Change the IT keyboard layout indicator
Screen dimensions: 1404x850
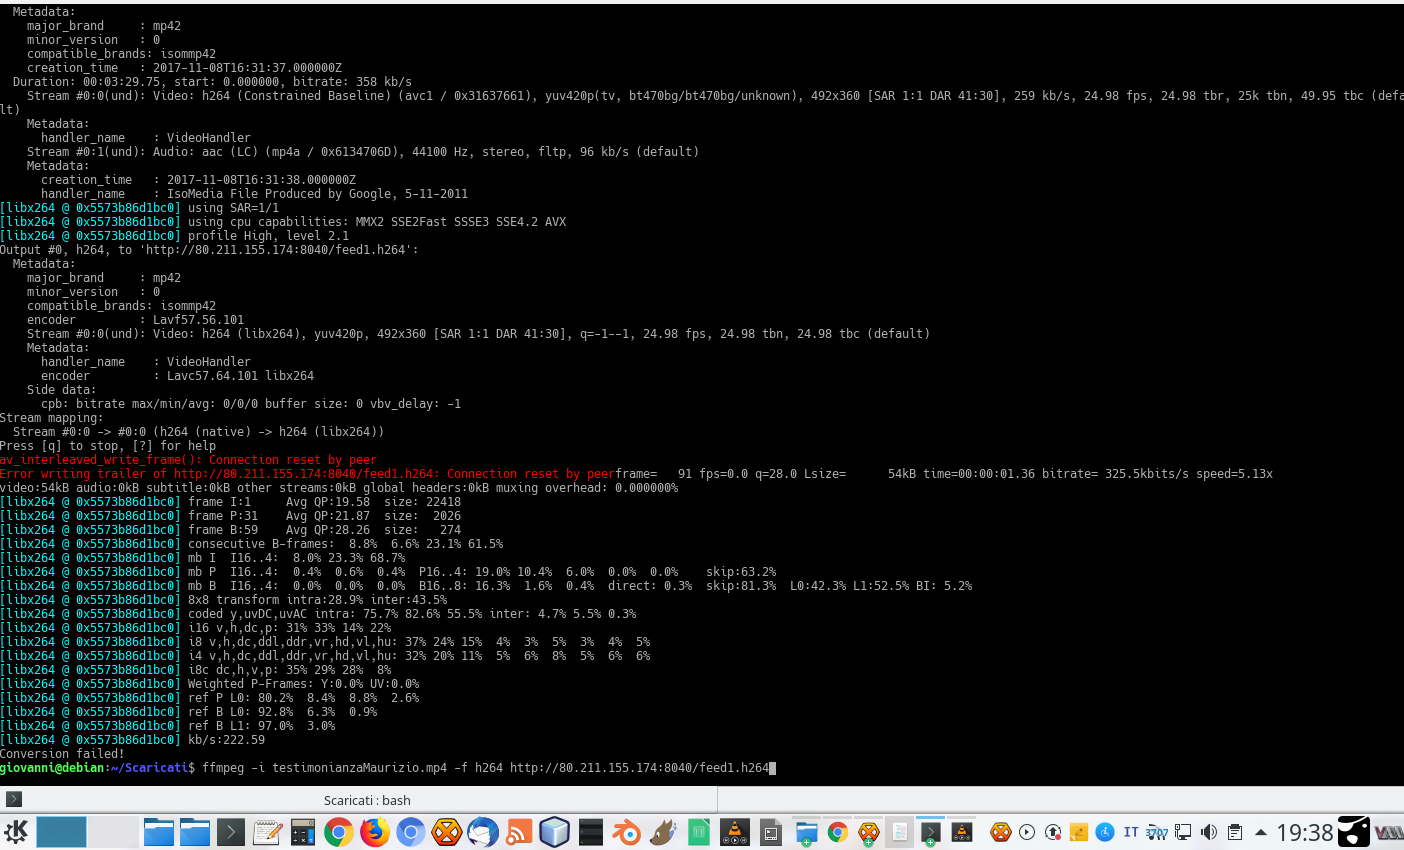1131,832
